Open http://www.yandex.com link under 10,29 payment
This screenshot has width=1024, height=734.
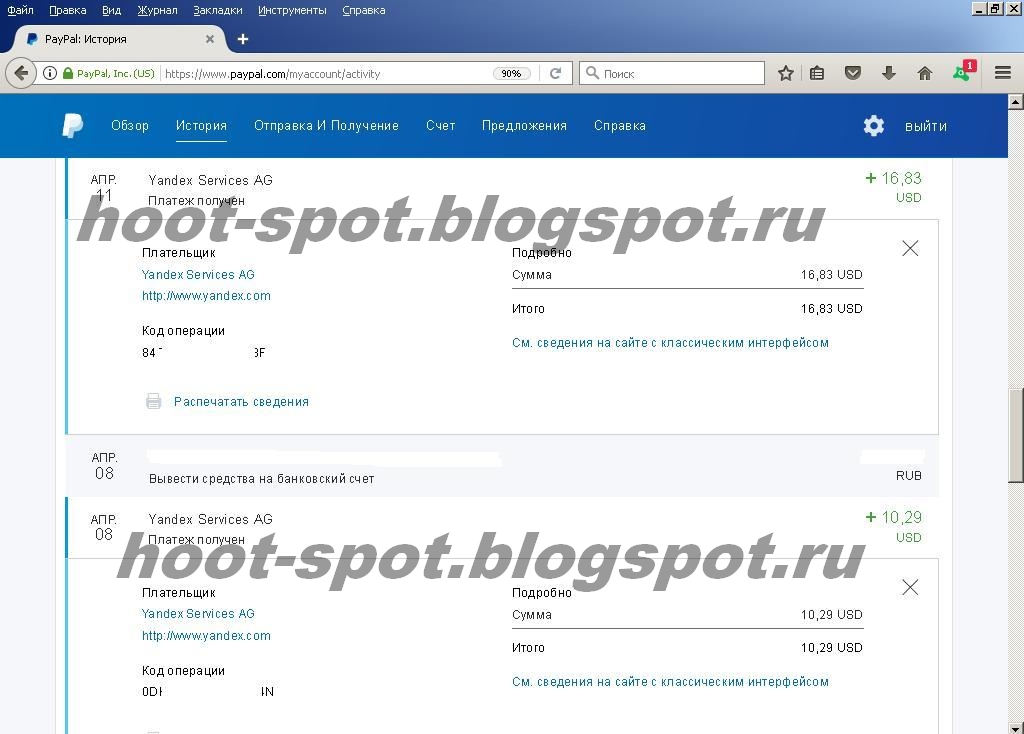tap(206, 635)
